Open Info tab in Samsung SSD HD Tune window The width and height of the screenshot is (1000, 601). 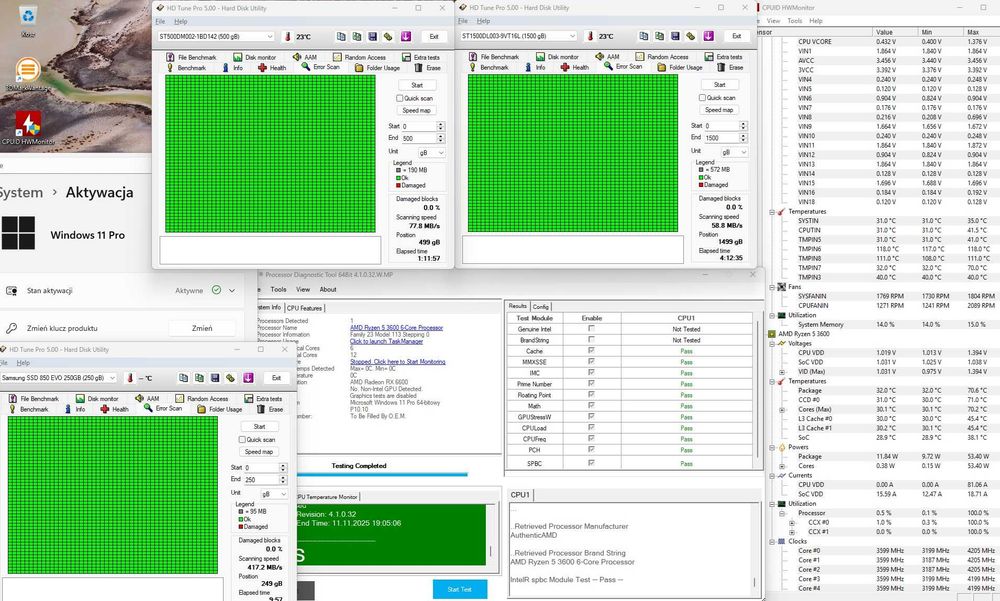tap(75, 409)
